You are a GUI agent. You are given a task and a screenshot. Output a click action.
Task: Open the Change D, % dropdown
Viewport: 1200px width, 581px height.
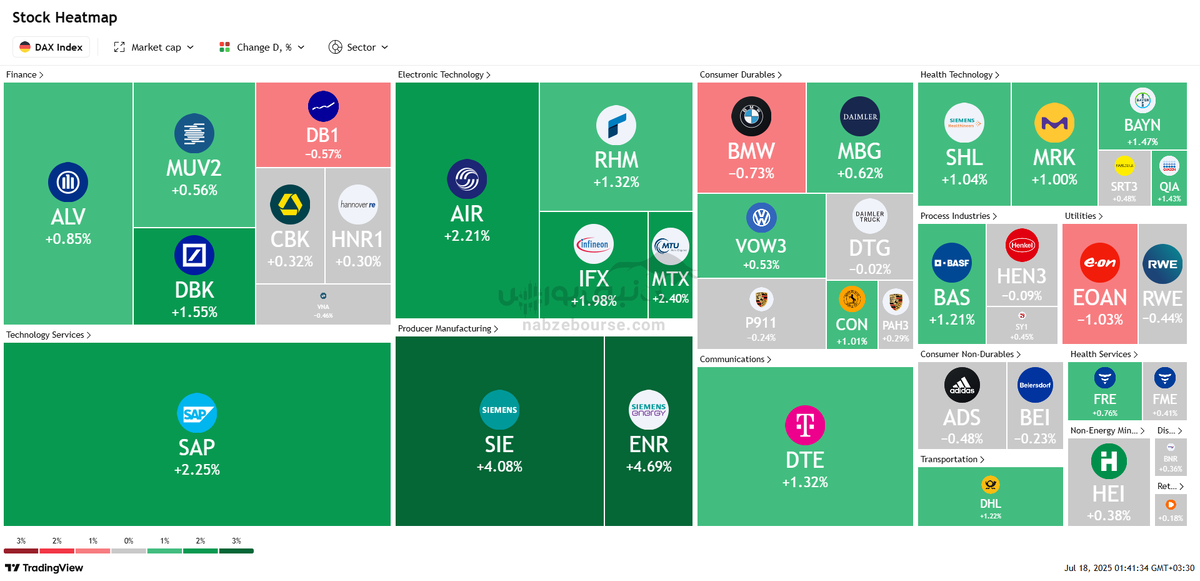(263, 47)
